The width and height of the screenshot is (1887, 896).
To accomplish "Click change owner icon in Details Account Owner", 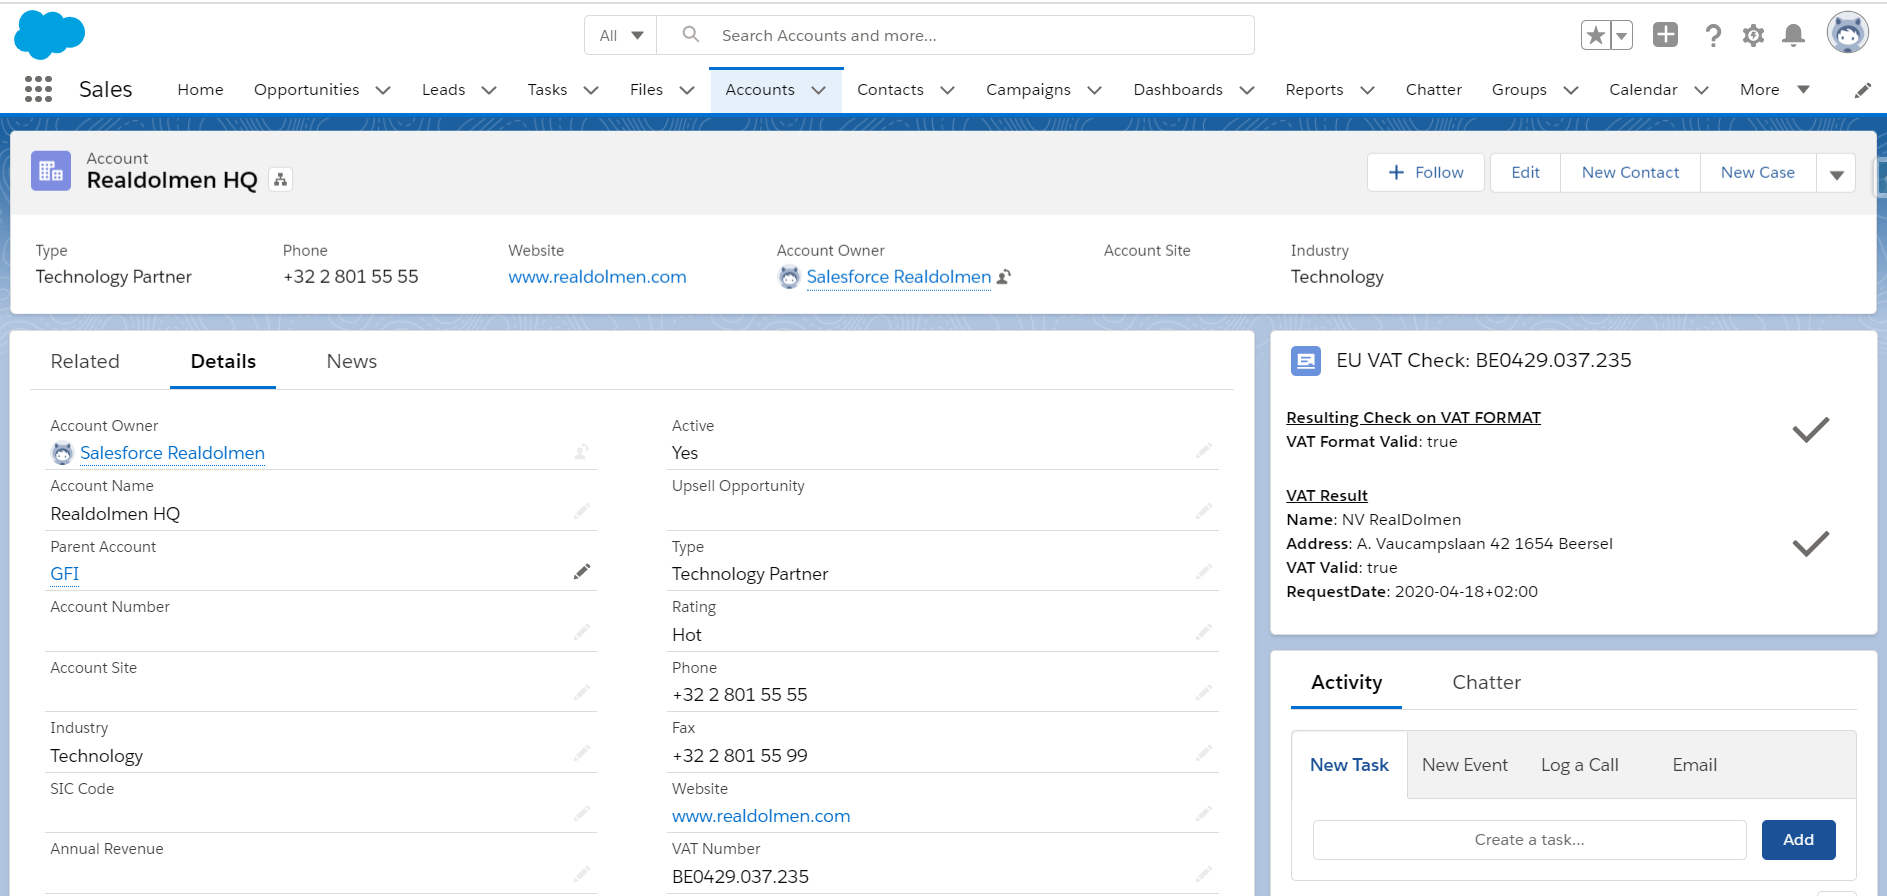I will (582, 452).
